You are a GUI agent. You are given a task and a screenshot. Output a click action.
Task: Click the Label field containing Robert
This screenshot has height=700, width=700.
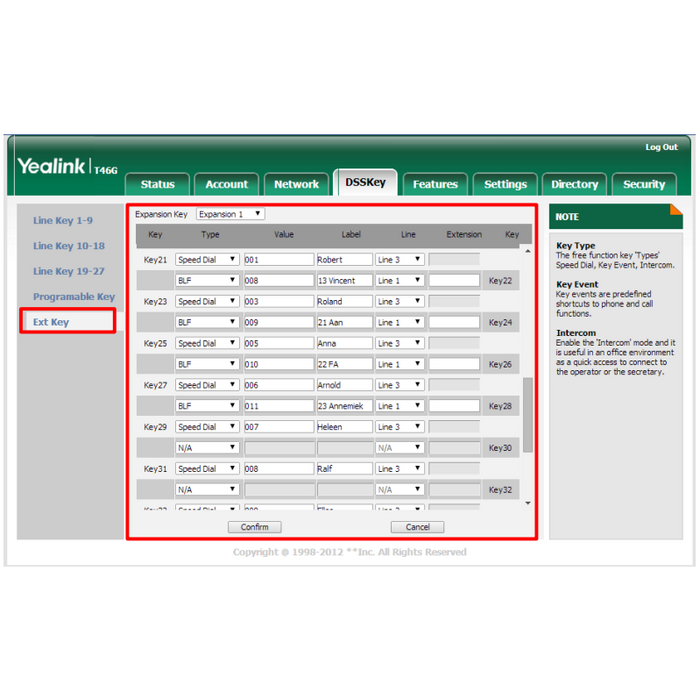[x=343, y=260]
